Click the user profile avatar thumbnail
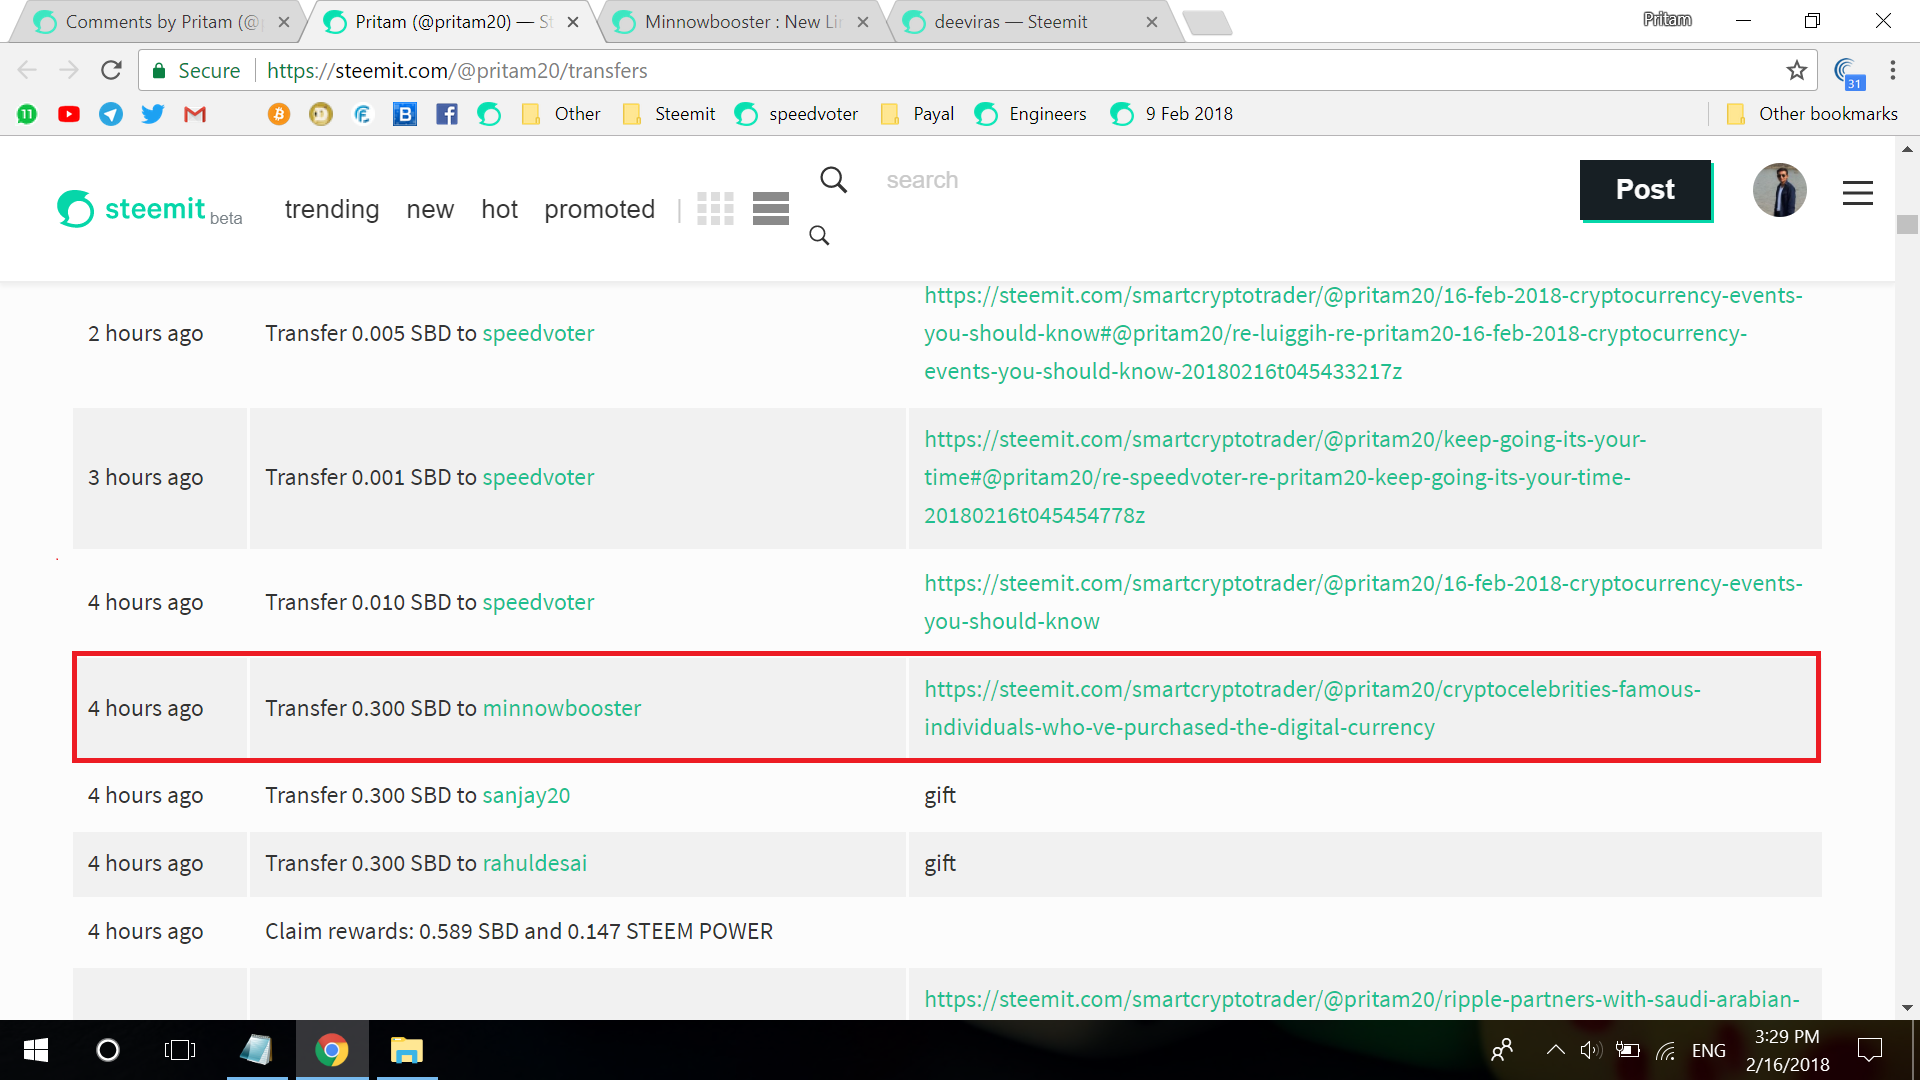 pos(1779,190)
